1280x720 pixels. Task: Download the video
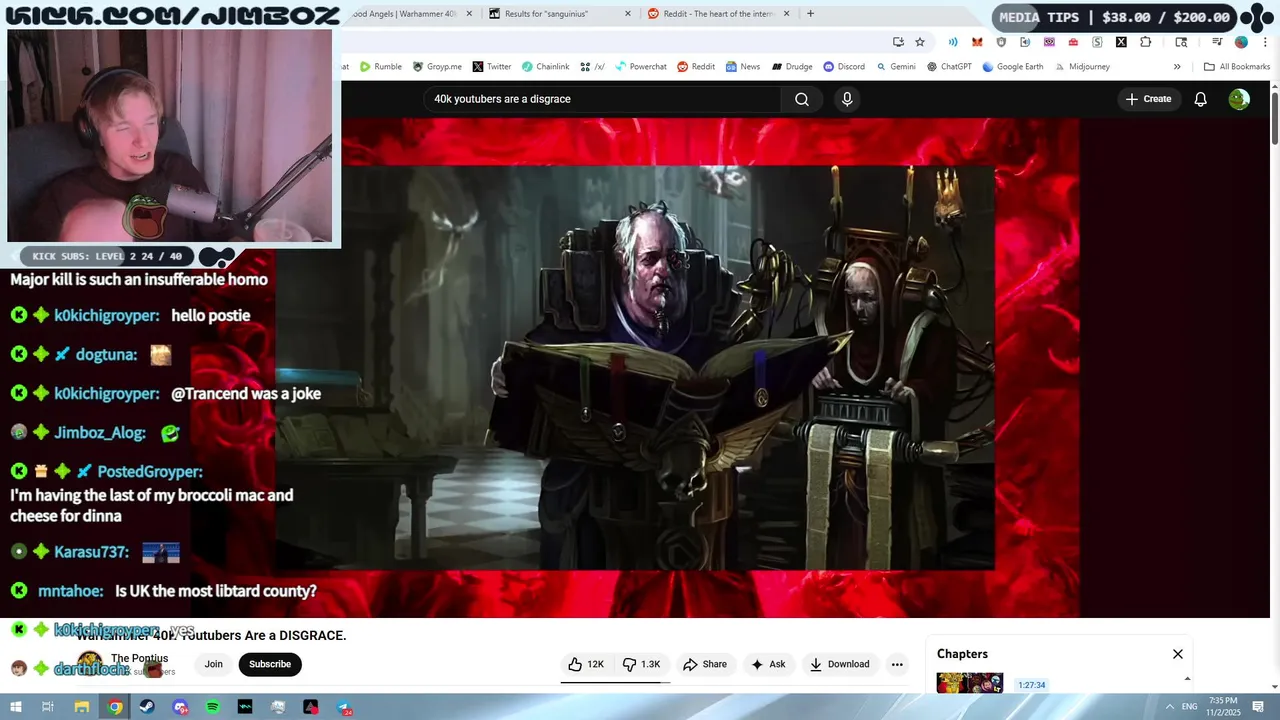tap(839, 664)
